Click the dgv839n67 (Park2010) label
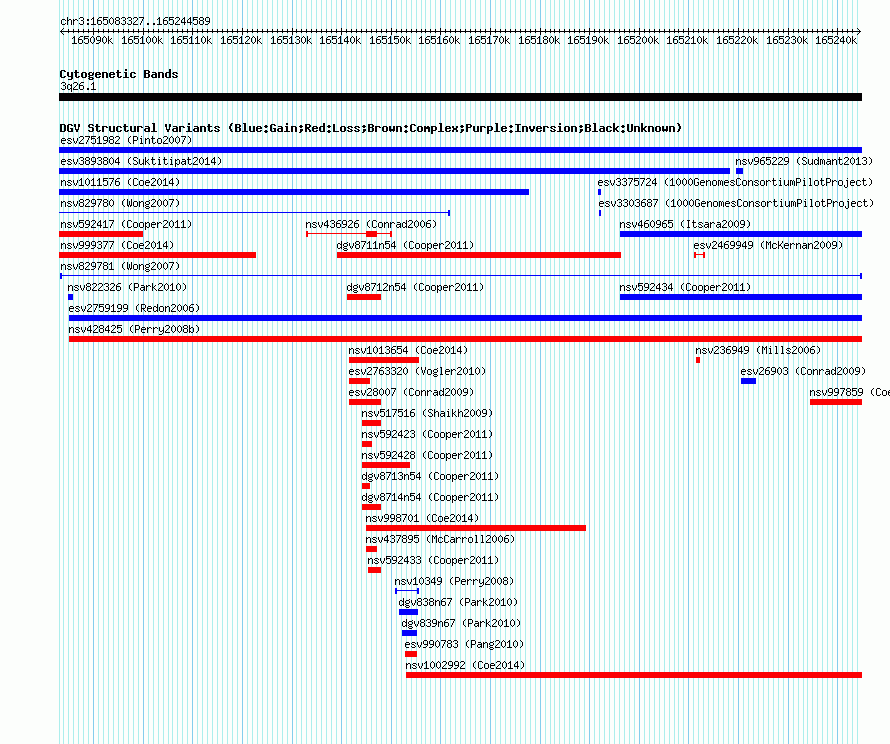Image resolution: width=890 pixels, height=744 pixels. (x=461, y=623)
